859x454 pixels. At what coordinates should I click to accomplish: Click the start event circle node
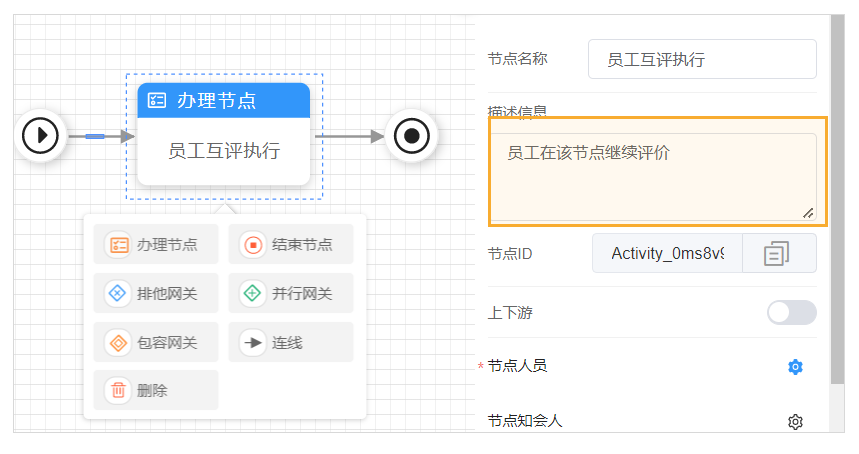pos(42,134)
